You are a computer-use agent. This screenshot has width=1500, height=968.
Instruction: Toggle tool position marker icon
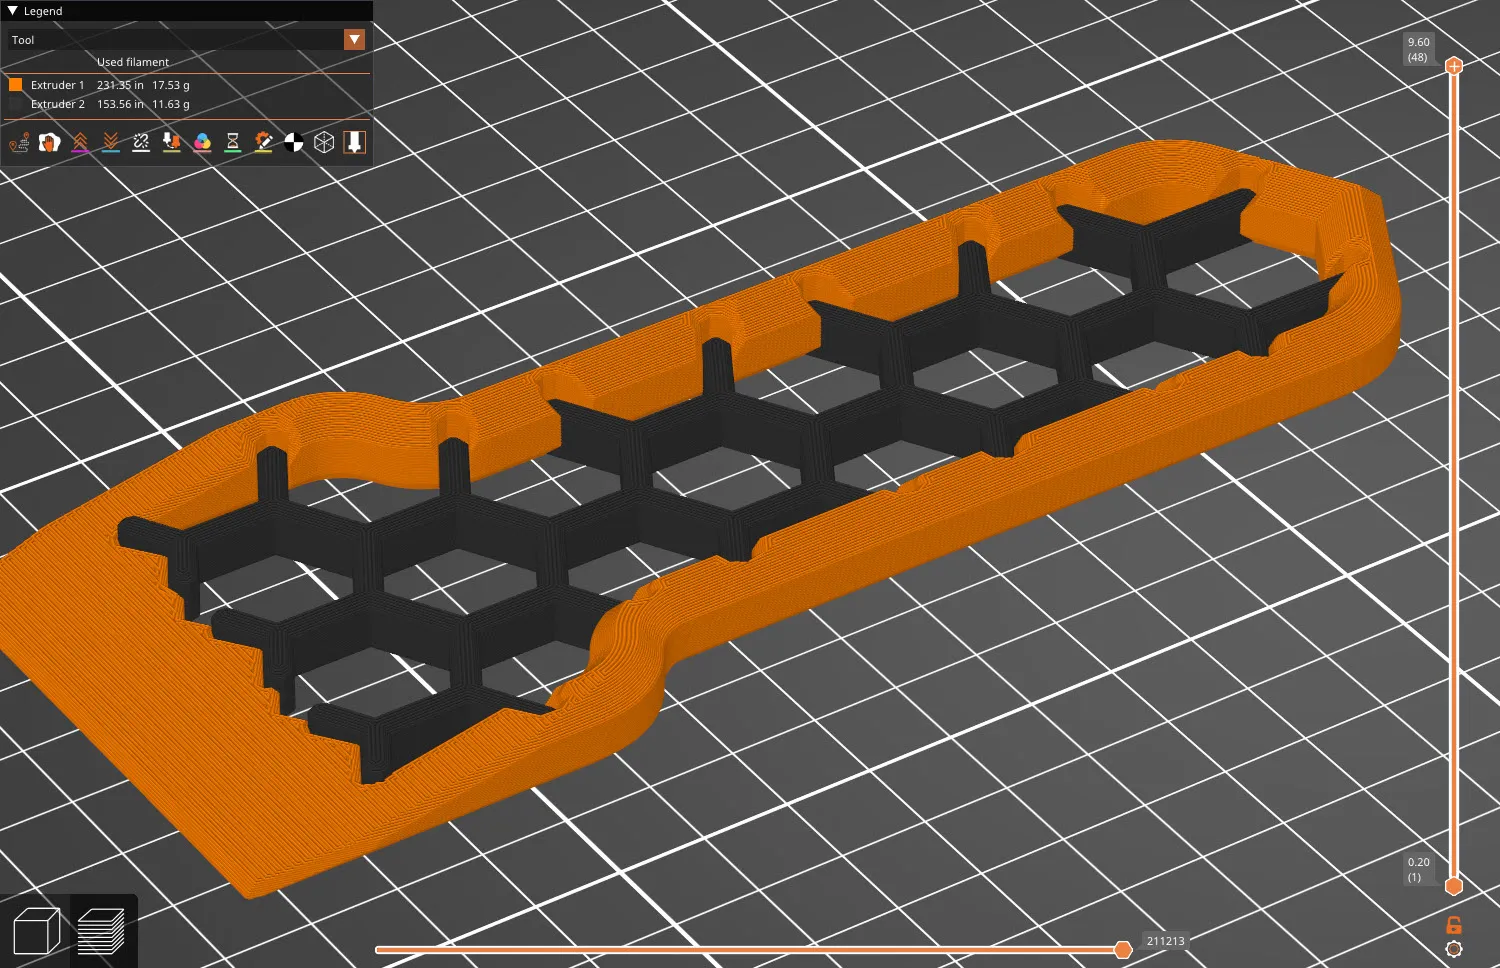pos(355,143)
